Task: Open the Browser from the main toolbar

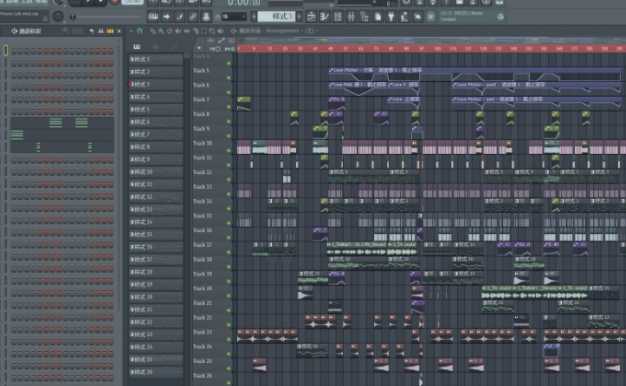Action: click(x=364, y=17)
